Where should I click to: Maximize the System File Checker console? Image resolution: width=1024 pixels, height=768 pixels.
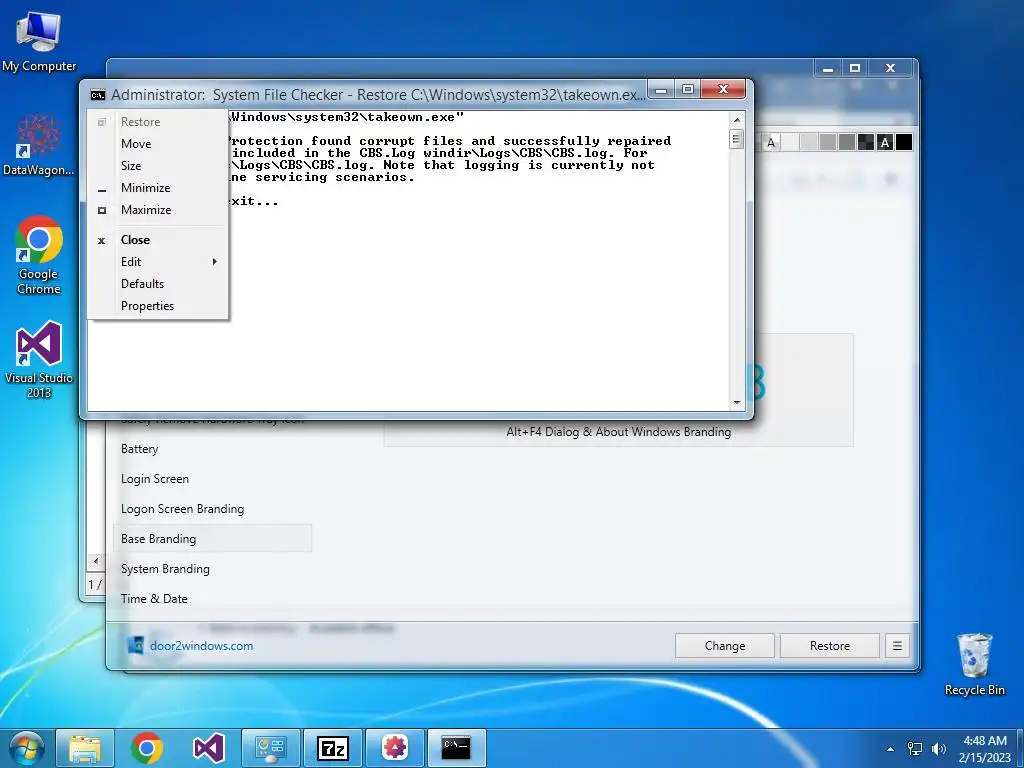click(687, 89)
